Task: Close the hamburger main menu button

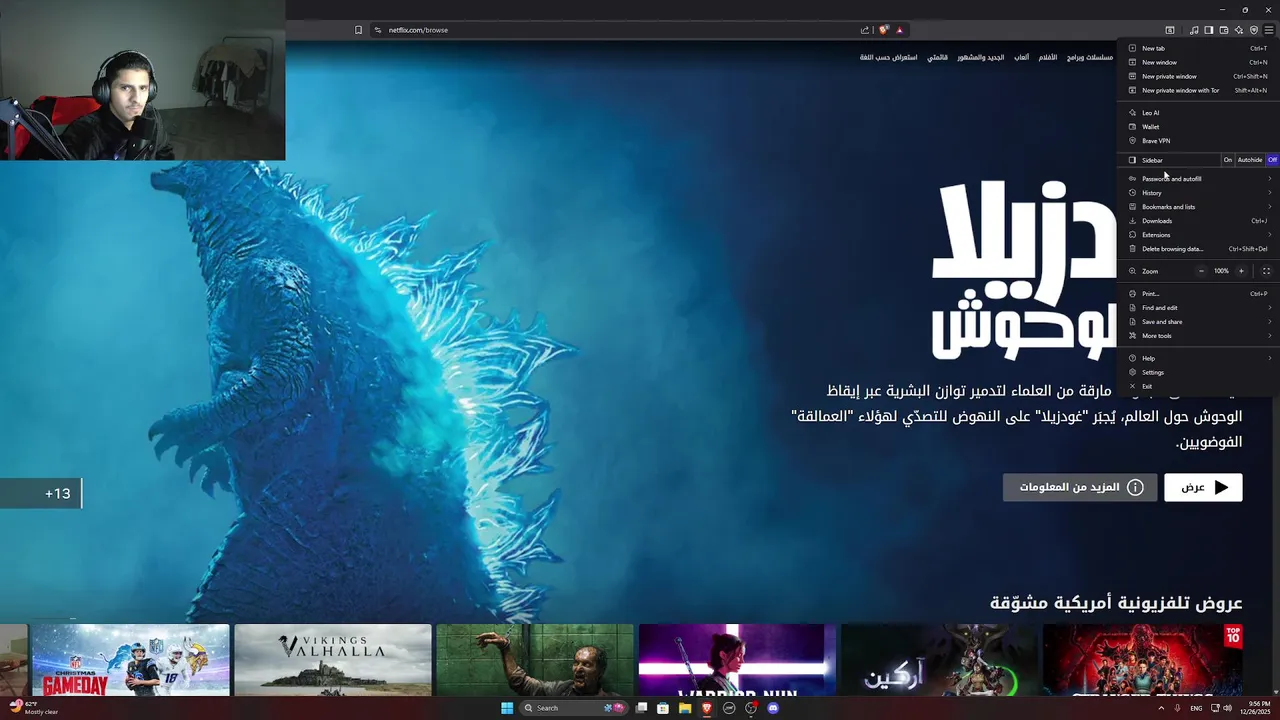Action: [x=1268, y=30]
